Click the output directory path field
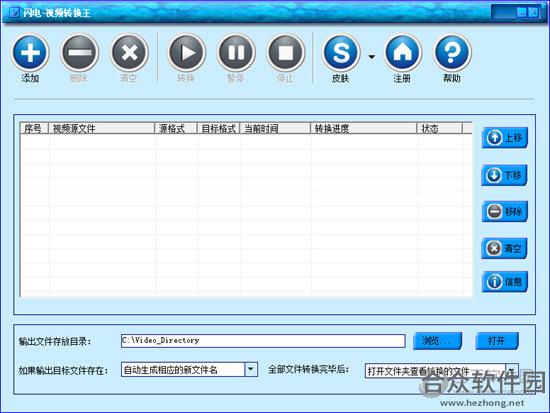 click(x=263, y=341)
